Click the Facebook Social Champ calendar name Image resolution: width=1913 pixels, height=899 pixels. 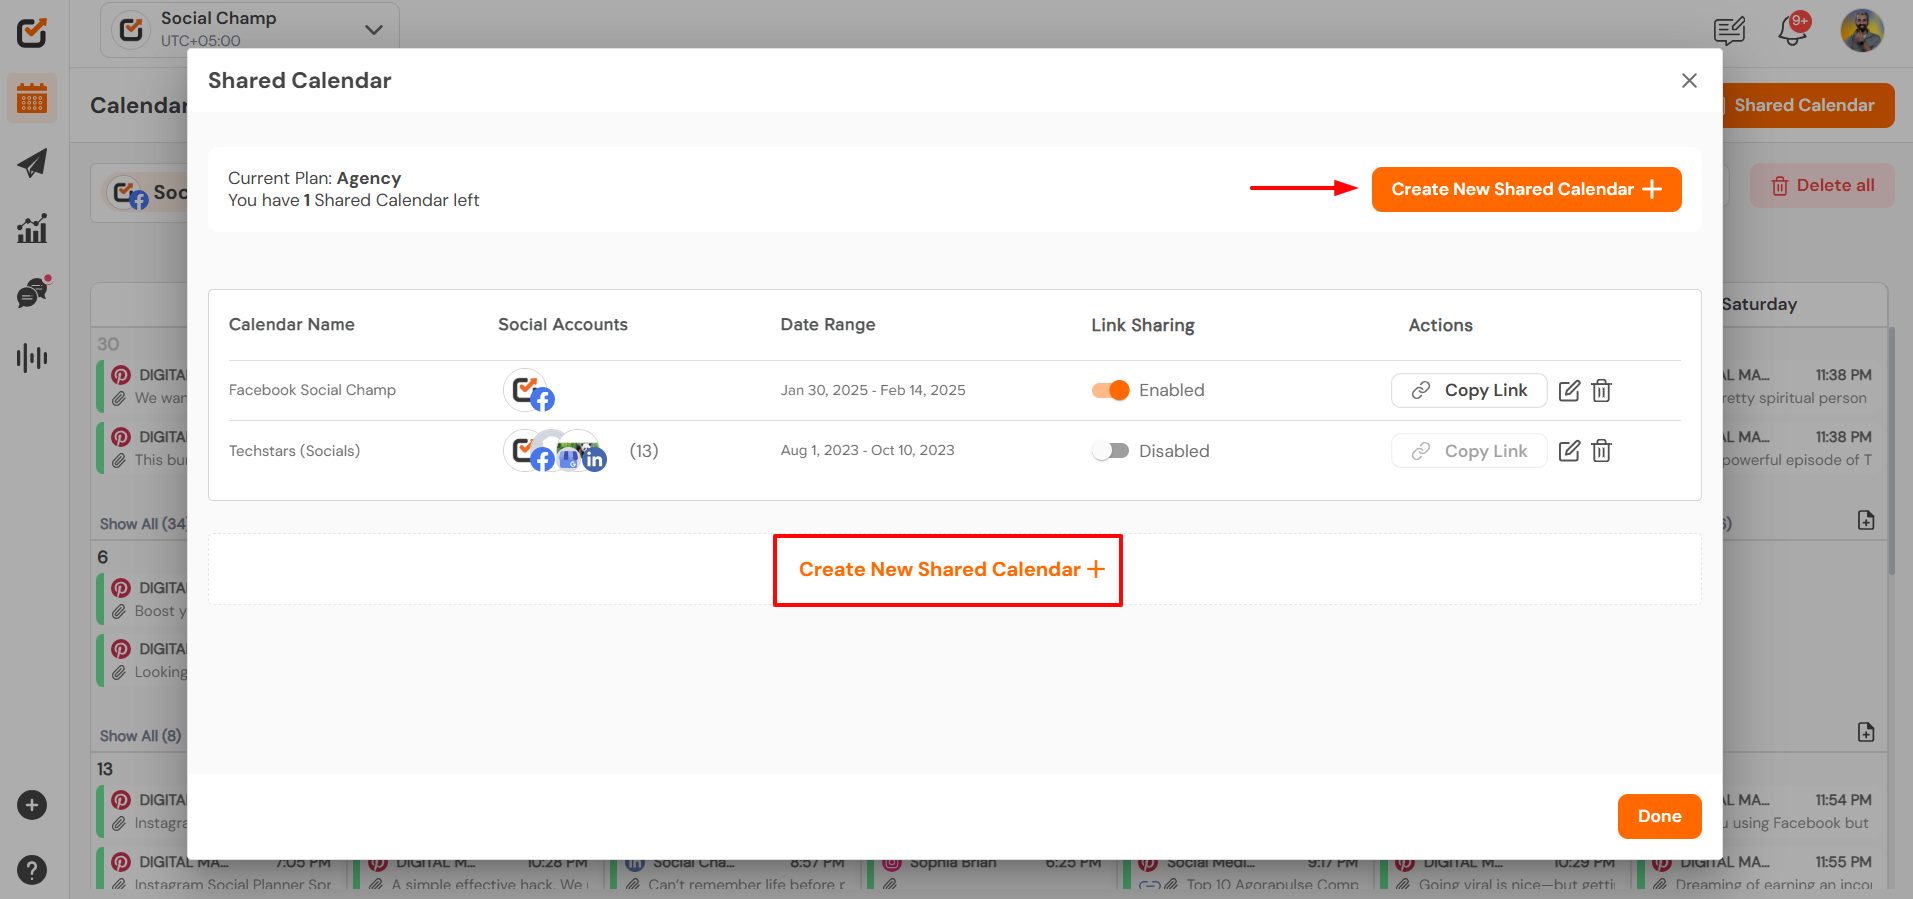pos(312,390)
